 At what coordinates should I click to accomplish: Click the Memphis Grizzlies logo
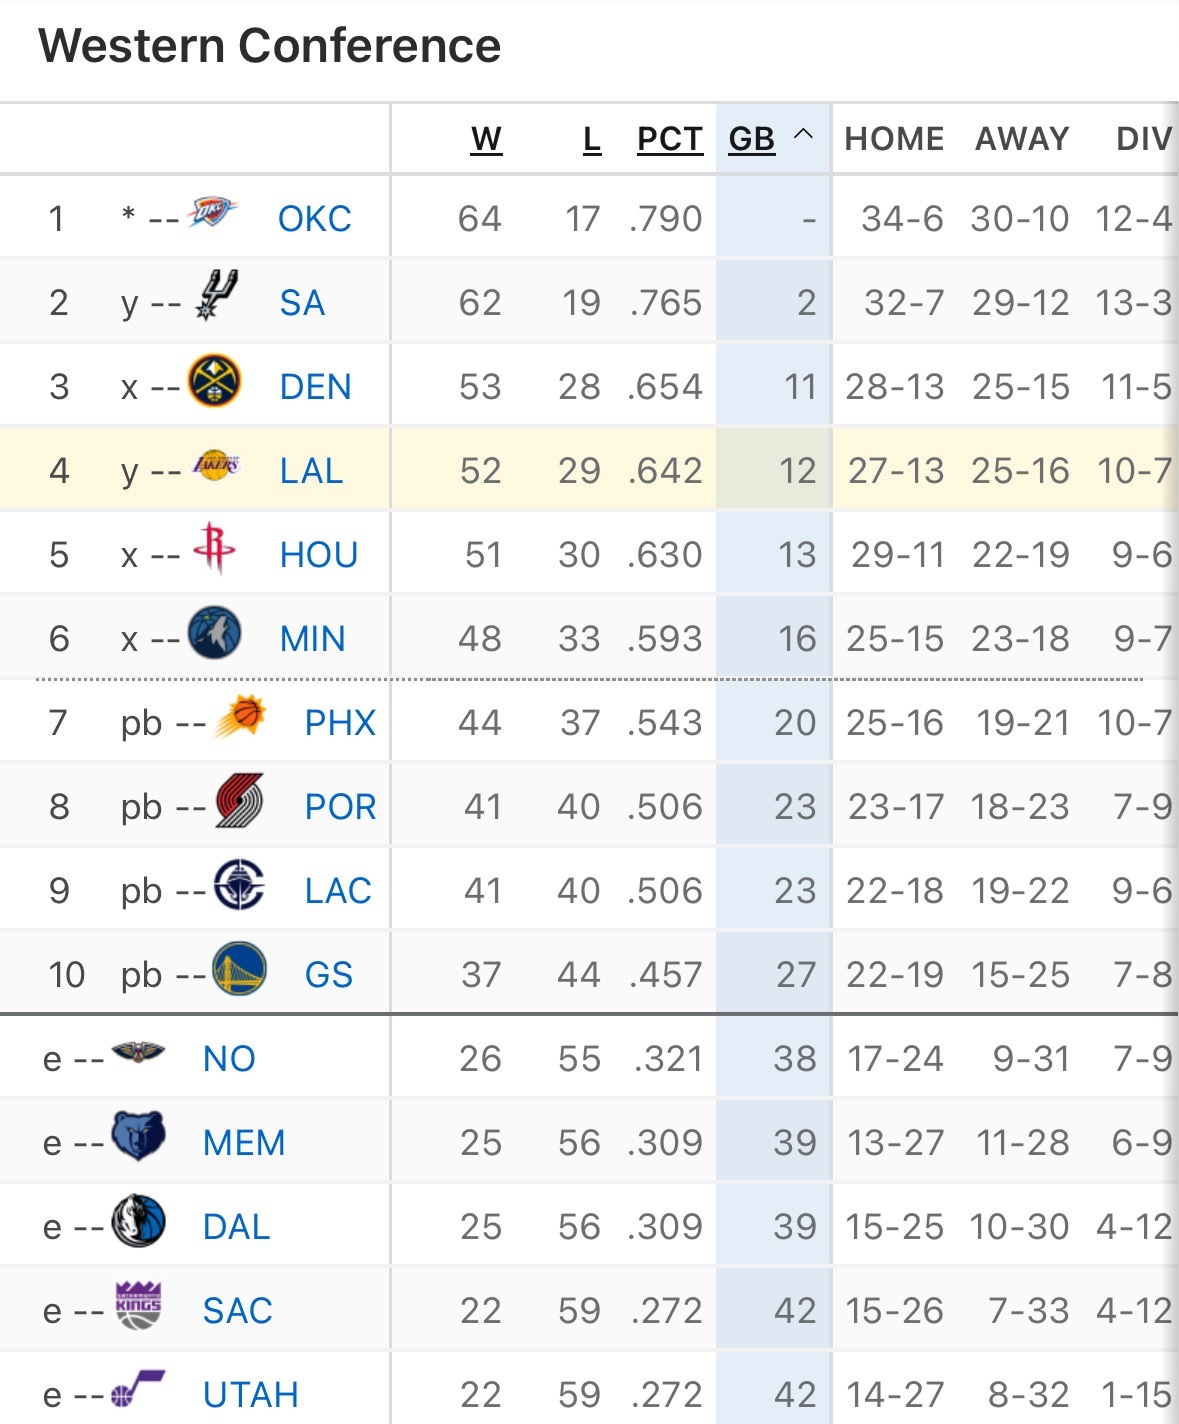[138, 1137]
